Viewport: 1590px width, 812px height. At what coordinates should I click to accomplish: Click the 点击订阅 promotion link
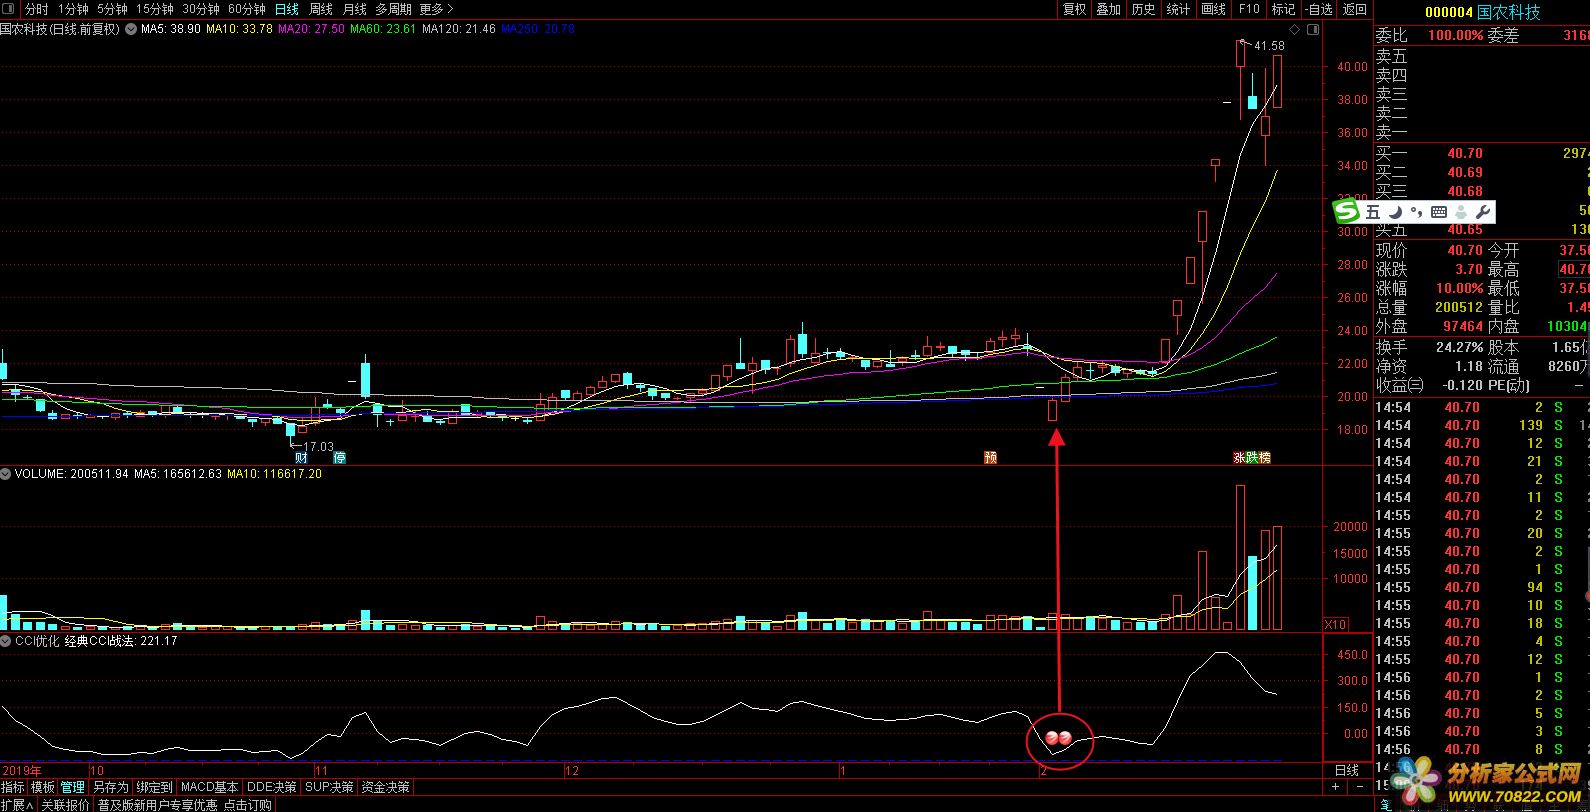247,804
